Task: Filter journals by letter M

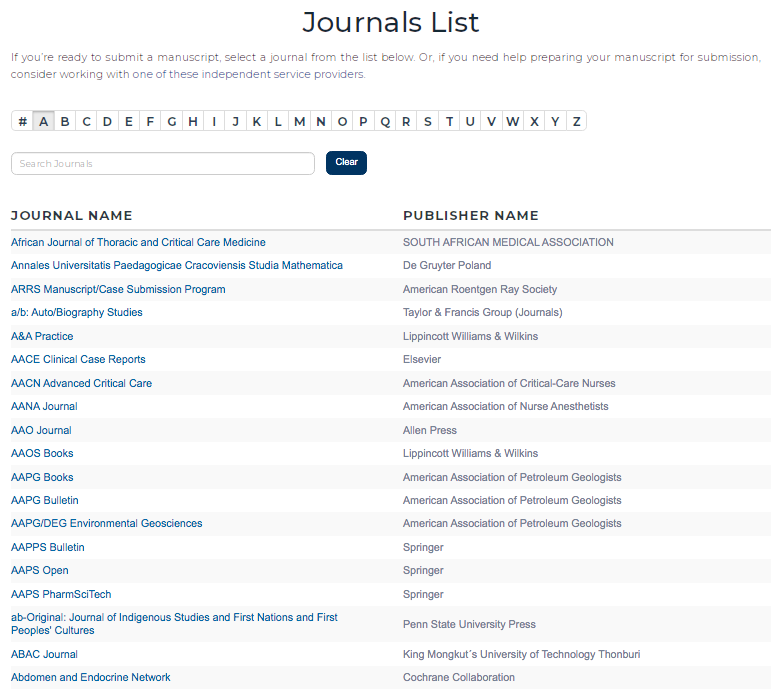Action: 300,121
